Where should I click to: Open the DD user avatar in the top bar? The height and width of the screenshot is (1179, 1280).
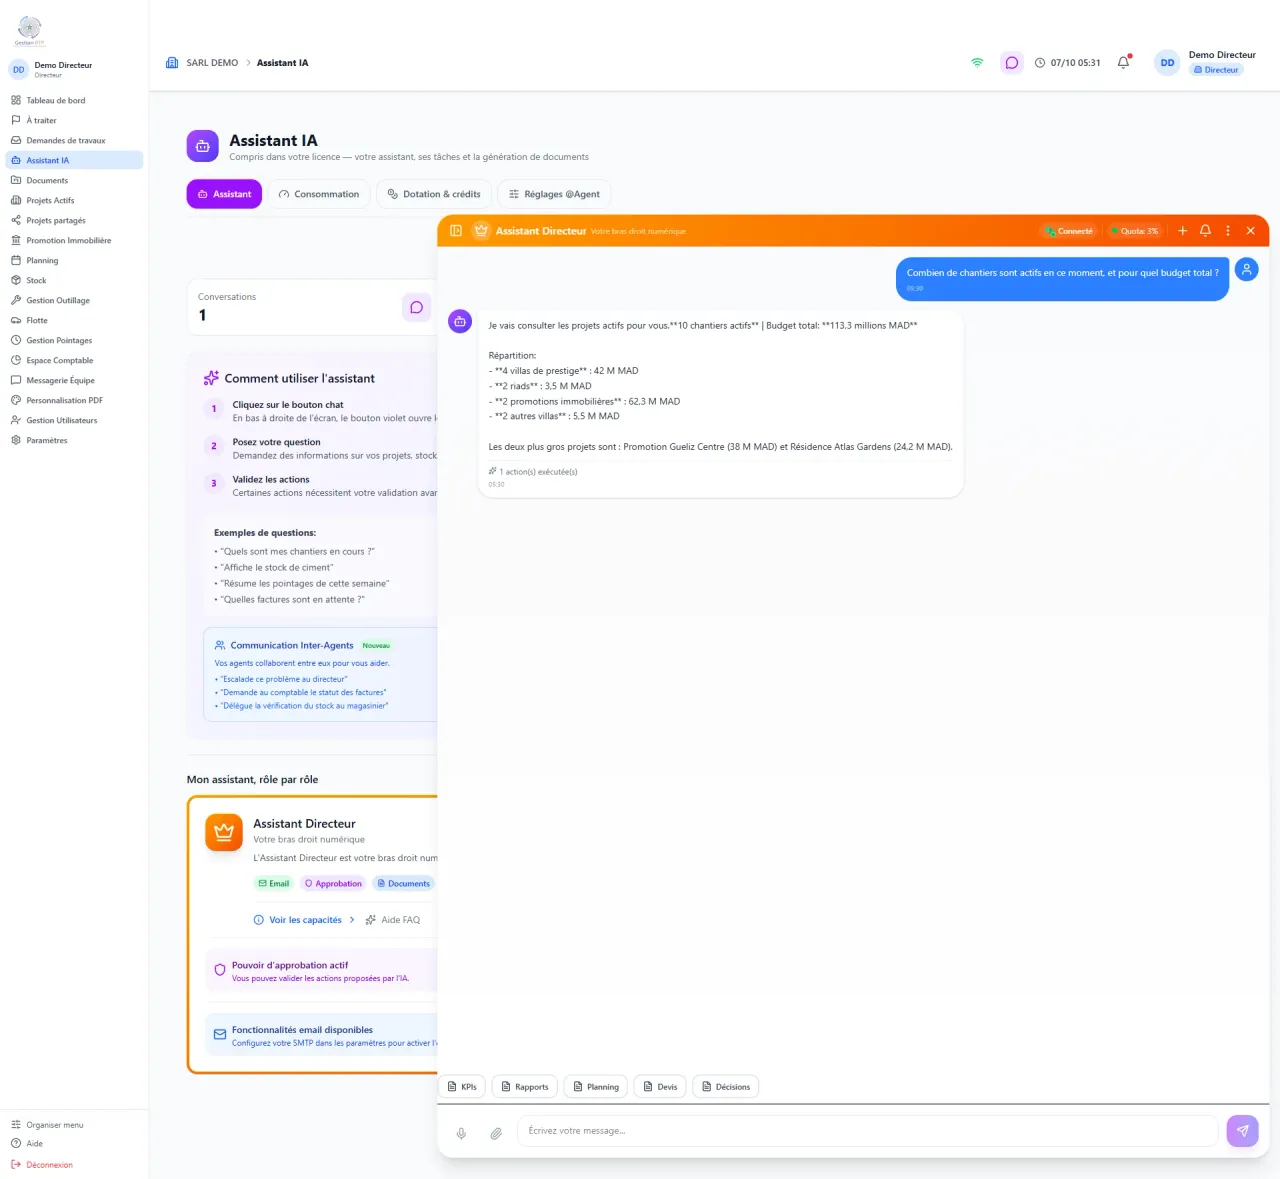(x=1167, y=62)
